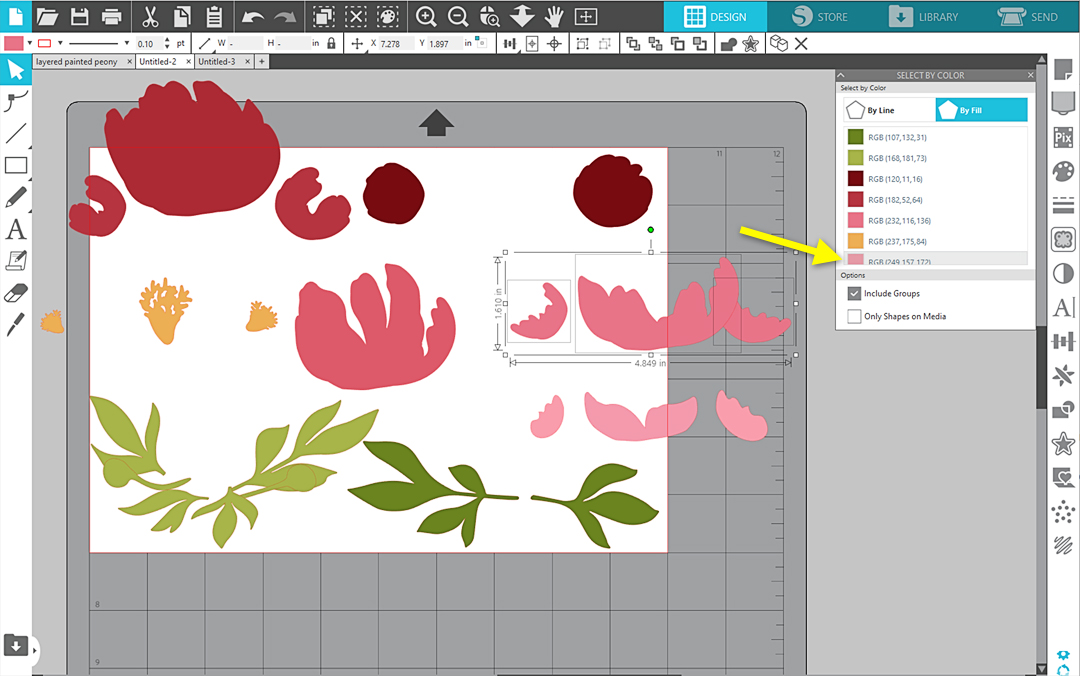
Task: Fit the page to the window
Action: 586,16
